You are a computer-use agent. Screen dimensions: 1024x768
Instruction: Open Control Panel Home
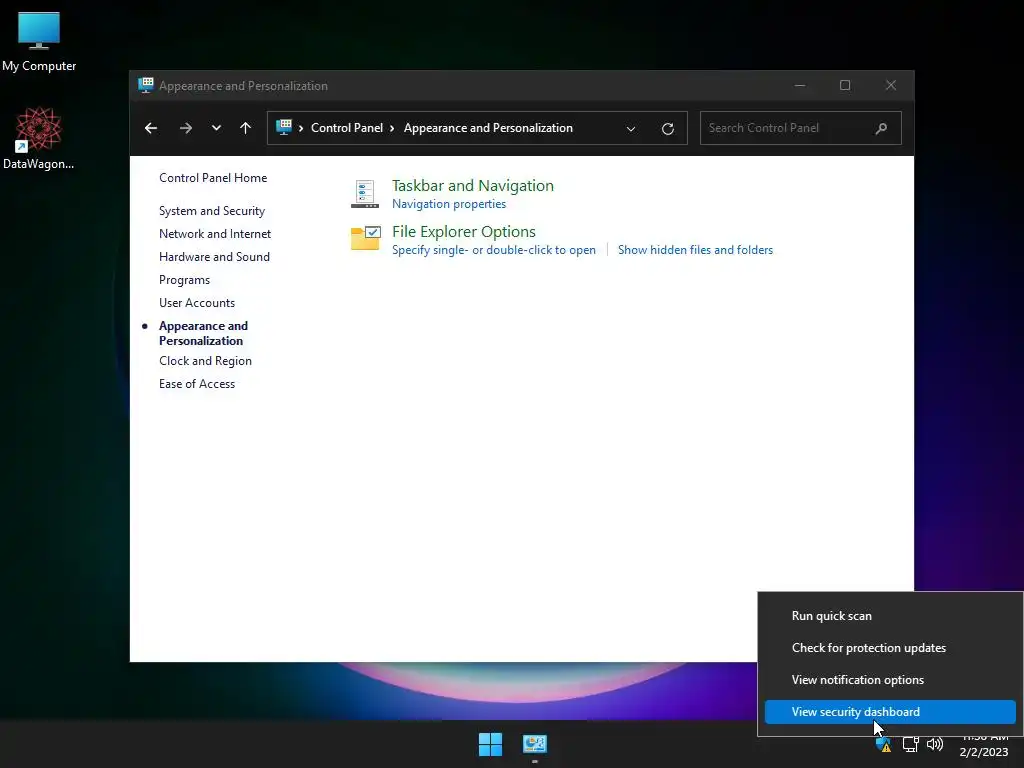tap(213, 178)
